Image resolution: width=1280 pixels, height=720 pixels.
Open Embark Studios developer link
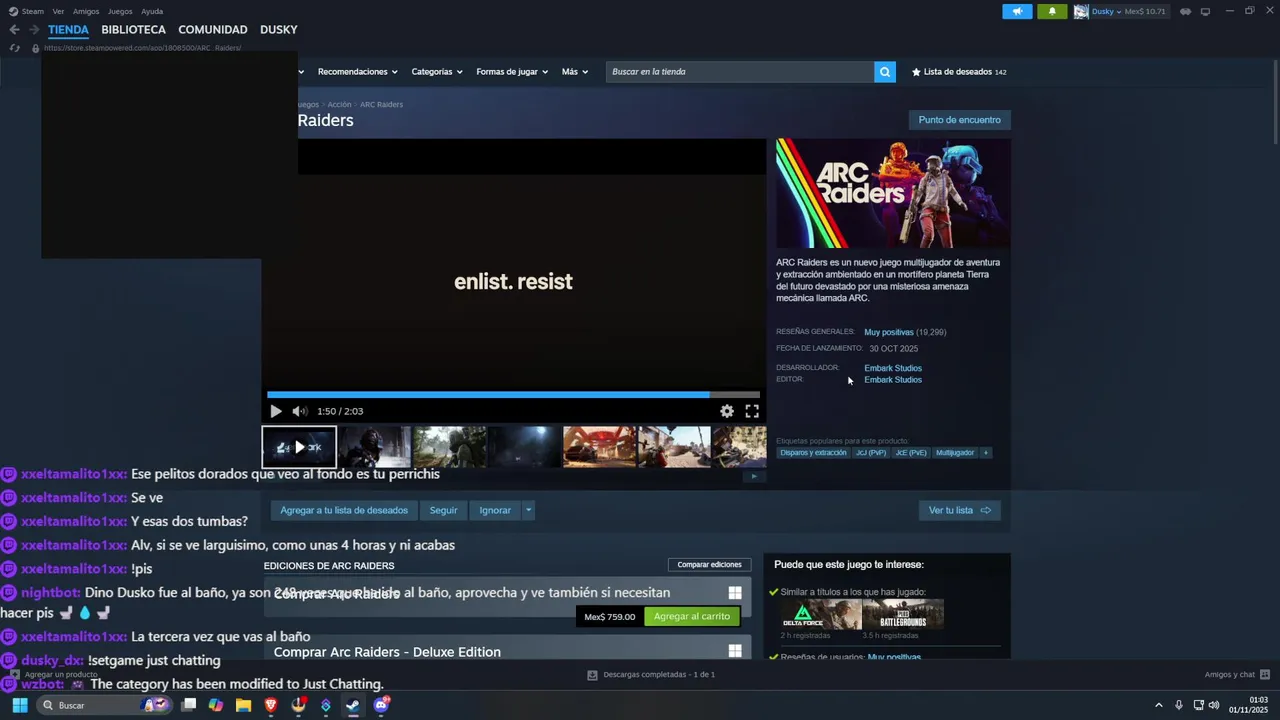[893, 368]
